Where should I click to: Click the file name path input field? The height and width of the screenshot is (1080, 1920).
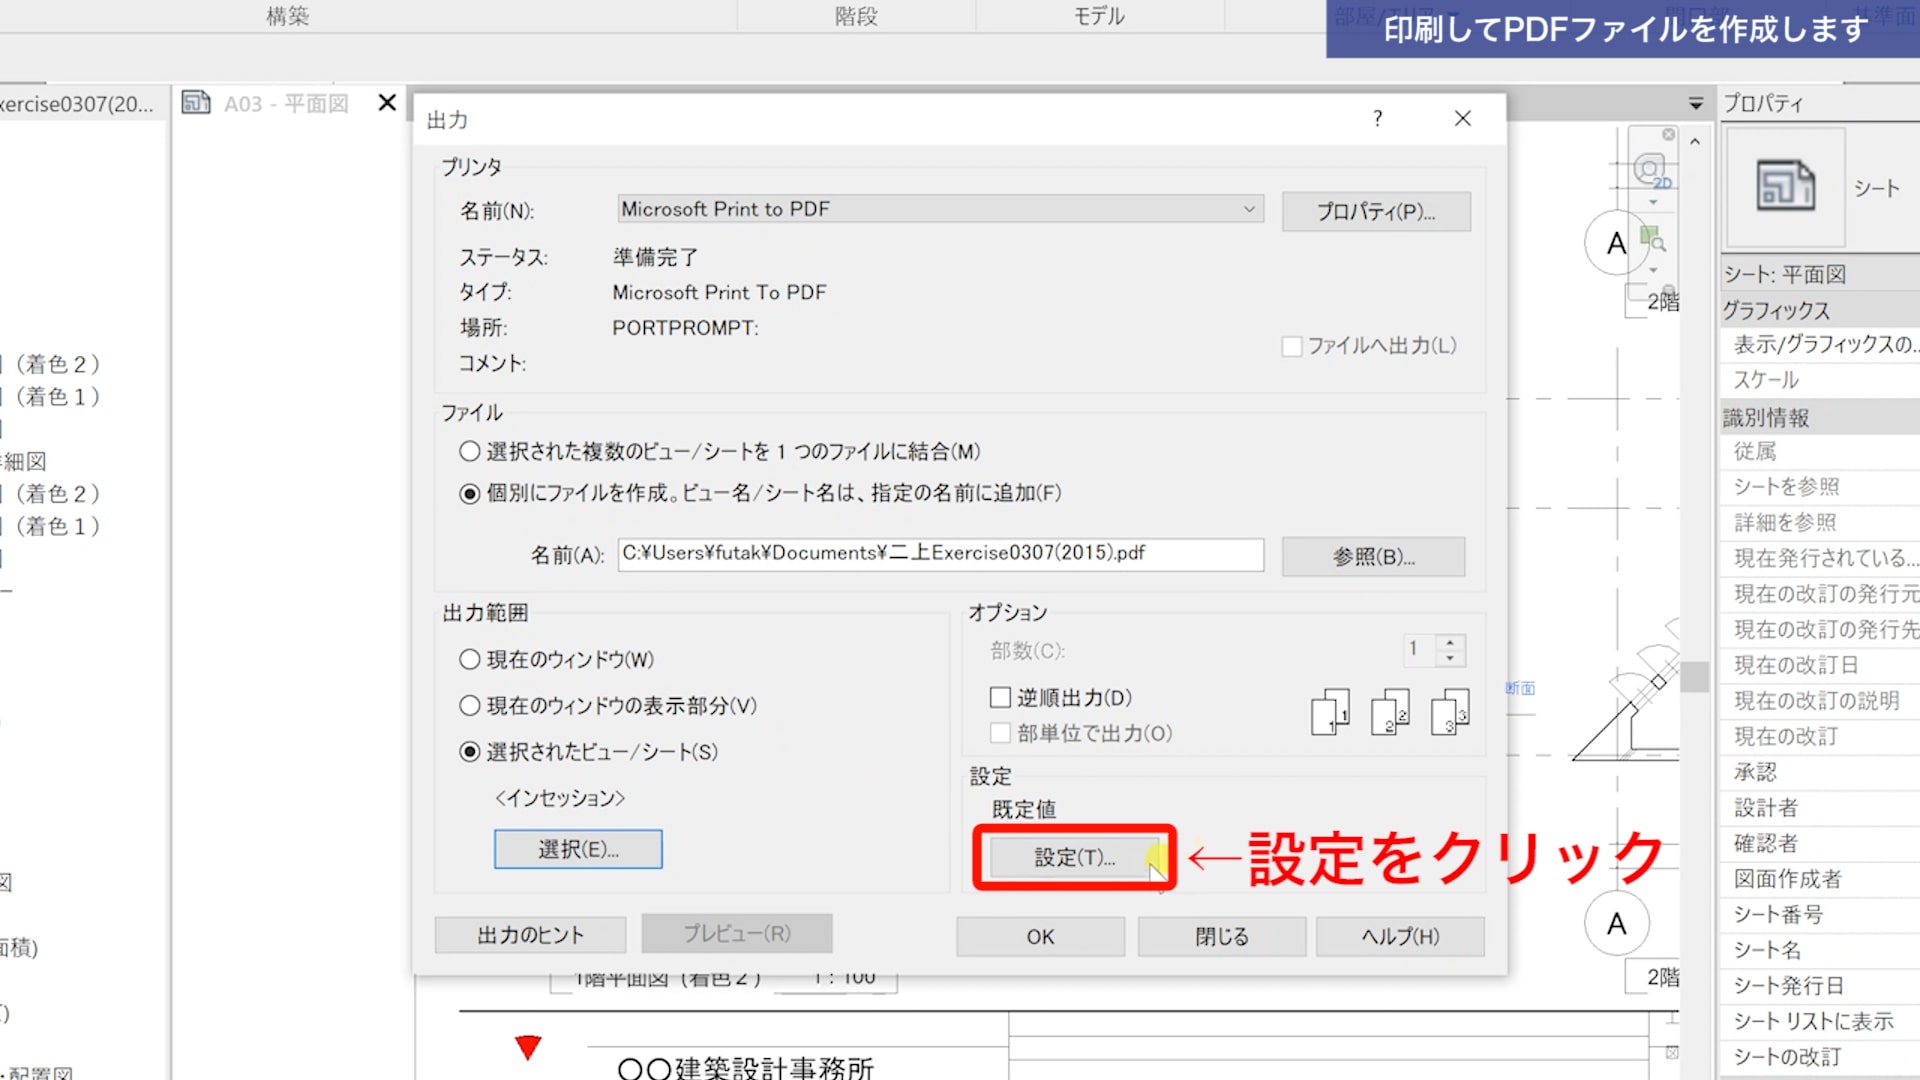[940, 554]
